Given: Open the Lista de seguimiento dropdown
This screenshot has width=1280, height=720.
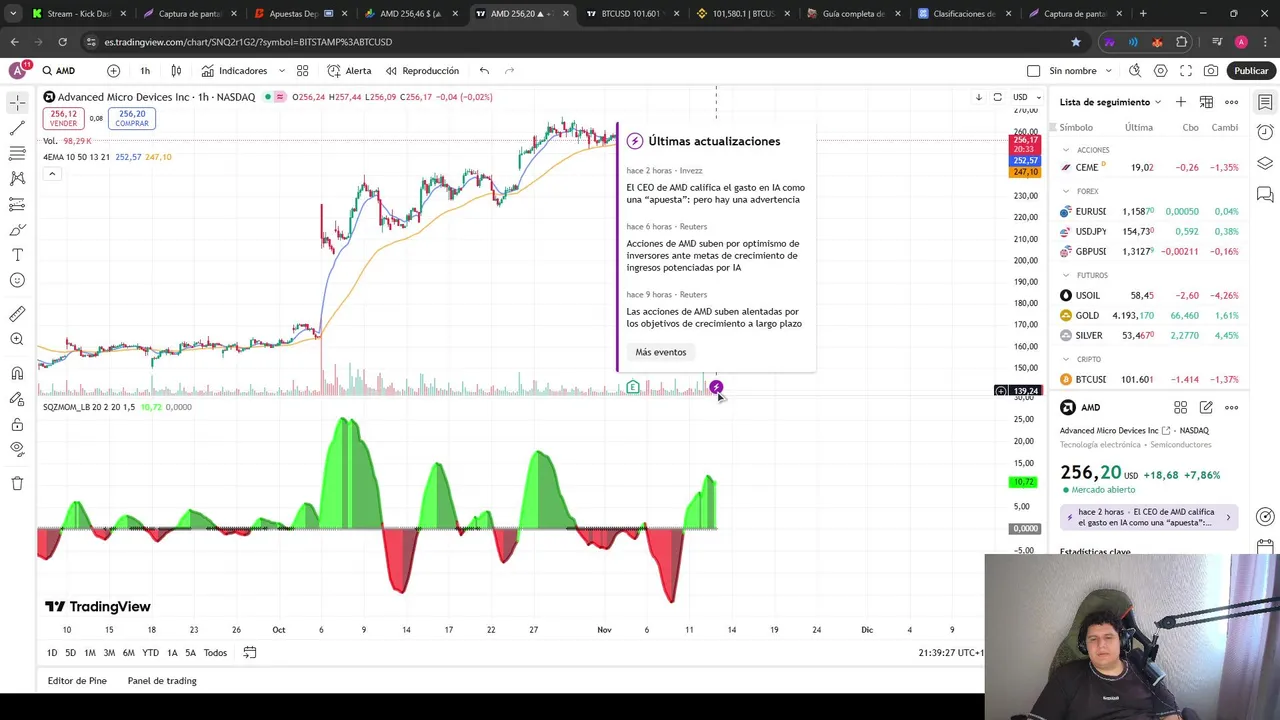Looking at the screenshot, I should pos(1110,102).
